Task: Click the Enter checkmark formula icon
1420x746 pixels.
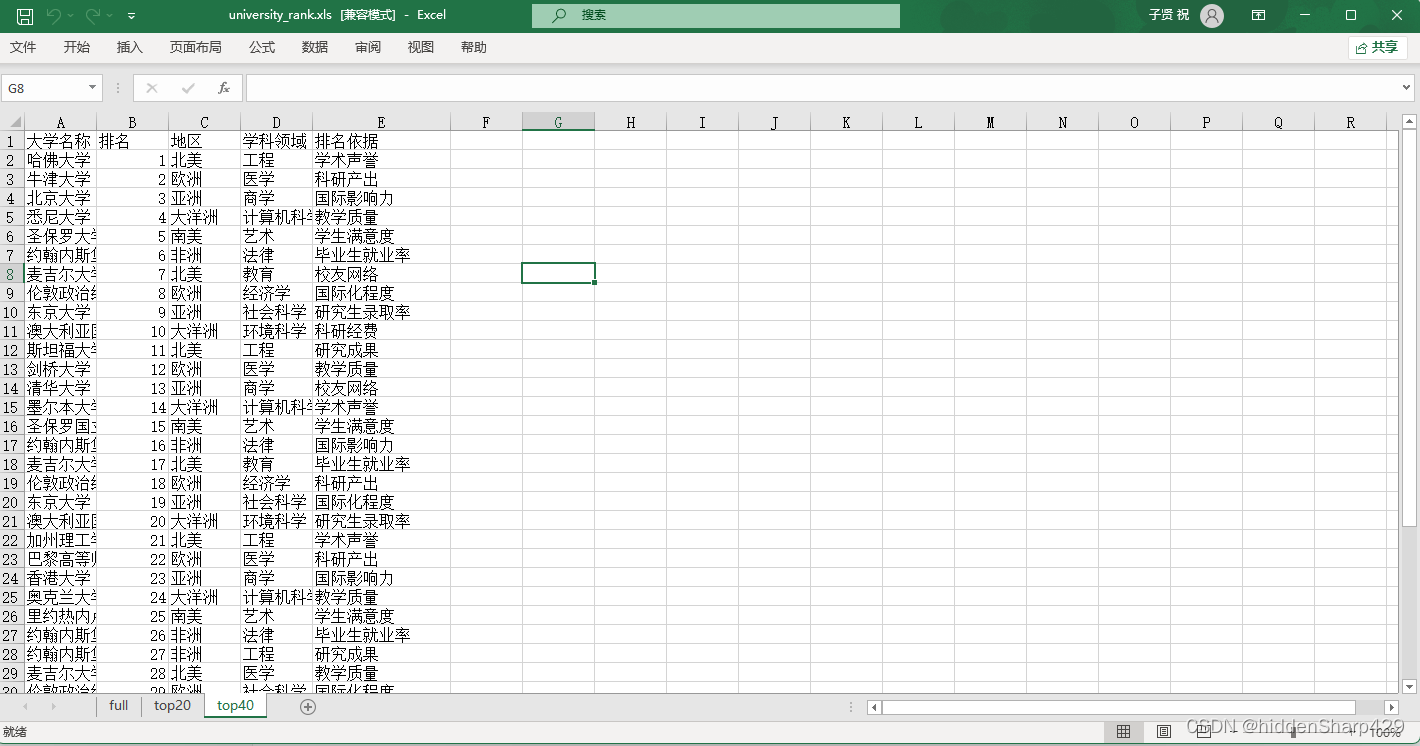Action: pos(188,88)
